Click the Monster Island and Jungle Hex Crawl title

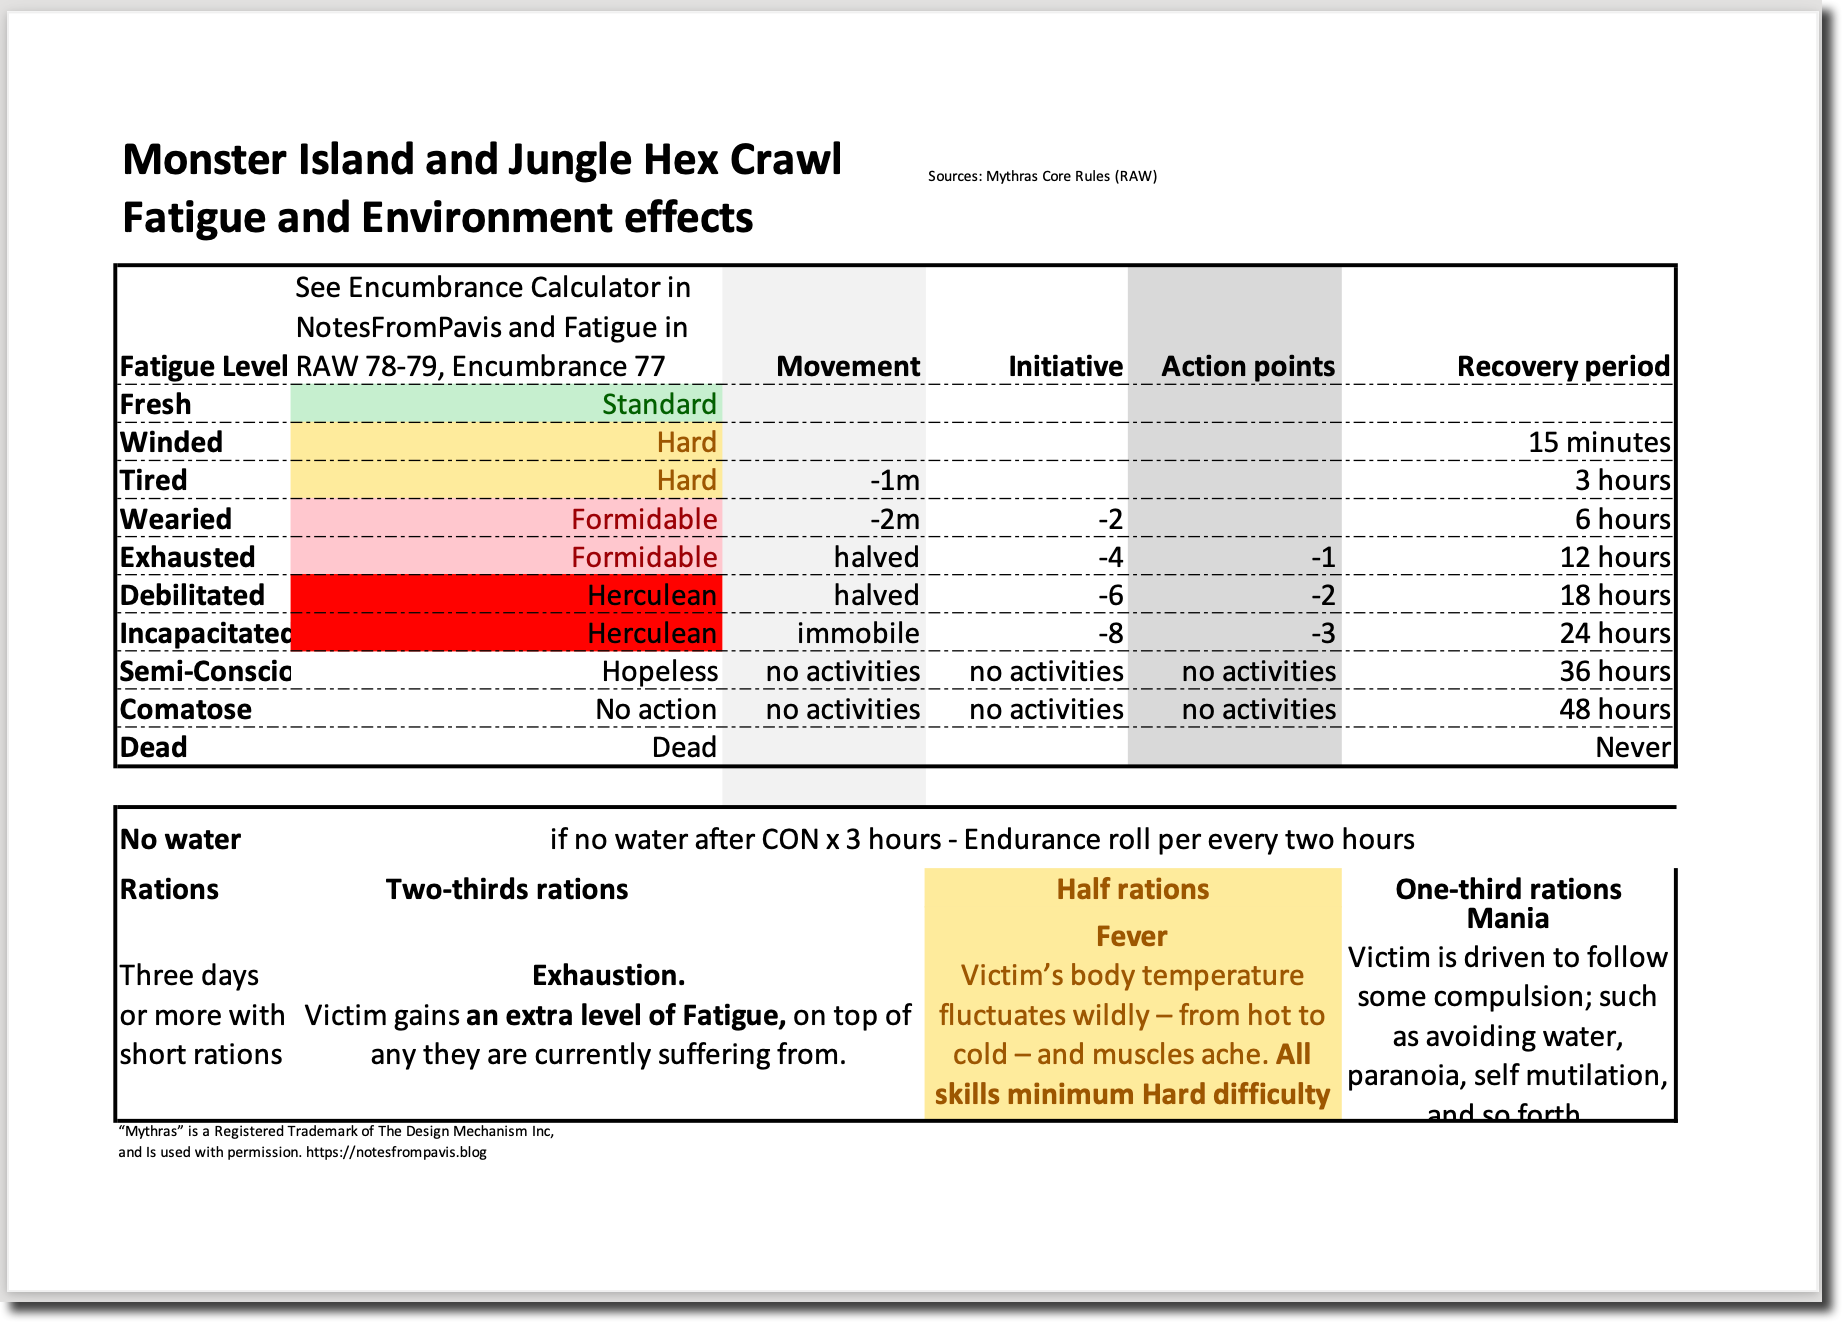coord(482,160)
